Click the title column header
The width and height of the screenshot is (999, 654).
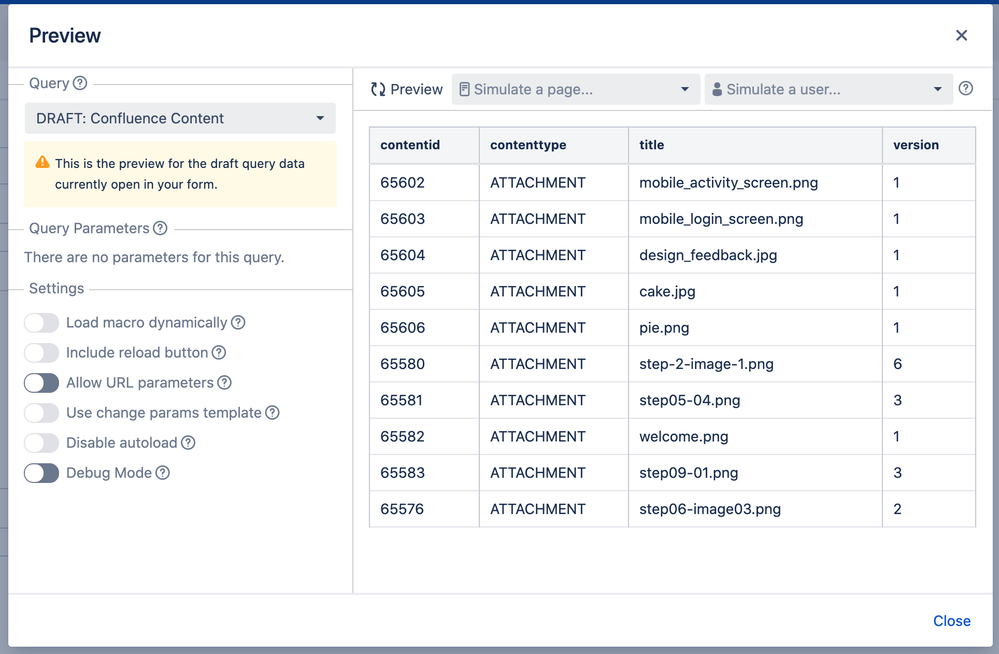pos(756,145)
